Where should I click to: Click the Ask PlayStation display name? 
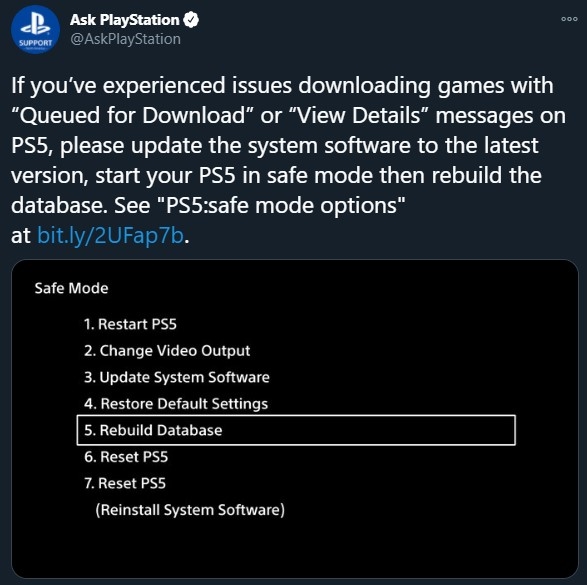tap(124, 20)
